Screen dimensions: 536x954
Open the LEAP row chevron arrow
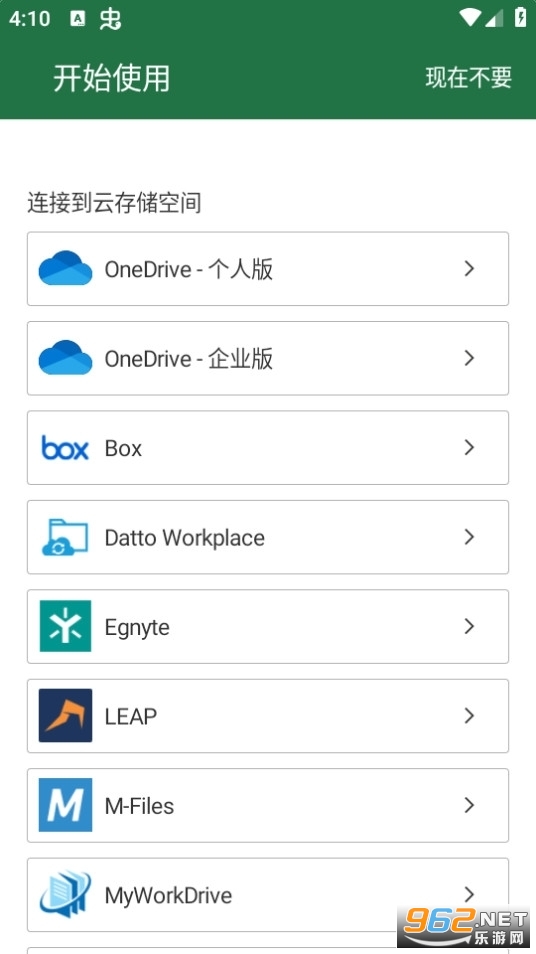(469, 716)
